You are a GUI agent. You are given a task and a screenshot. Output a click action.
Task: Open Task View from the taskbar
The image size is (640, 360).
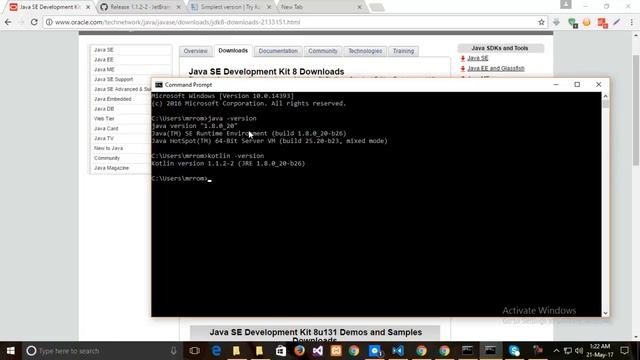[195, 351]
